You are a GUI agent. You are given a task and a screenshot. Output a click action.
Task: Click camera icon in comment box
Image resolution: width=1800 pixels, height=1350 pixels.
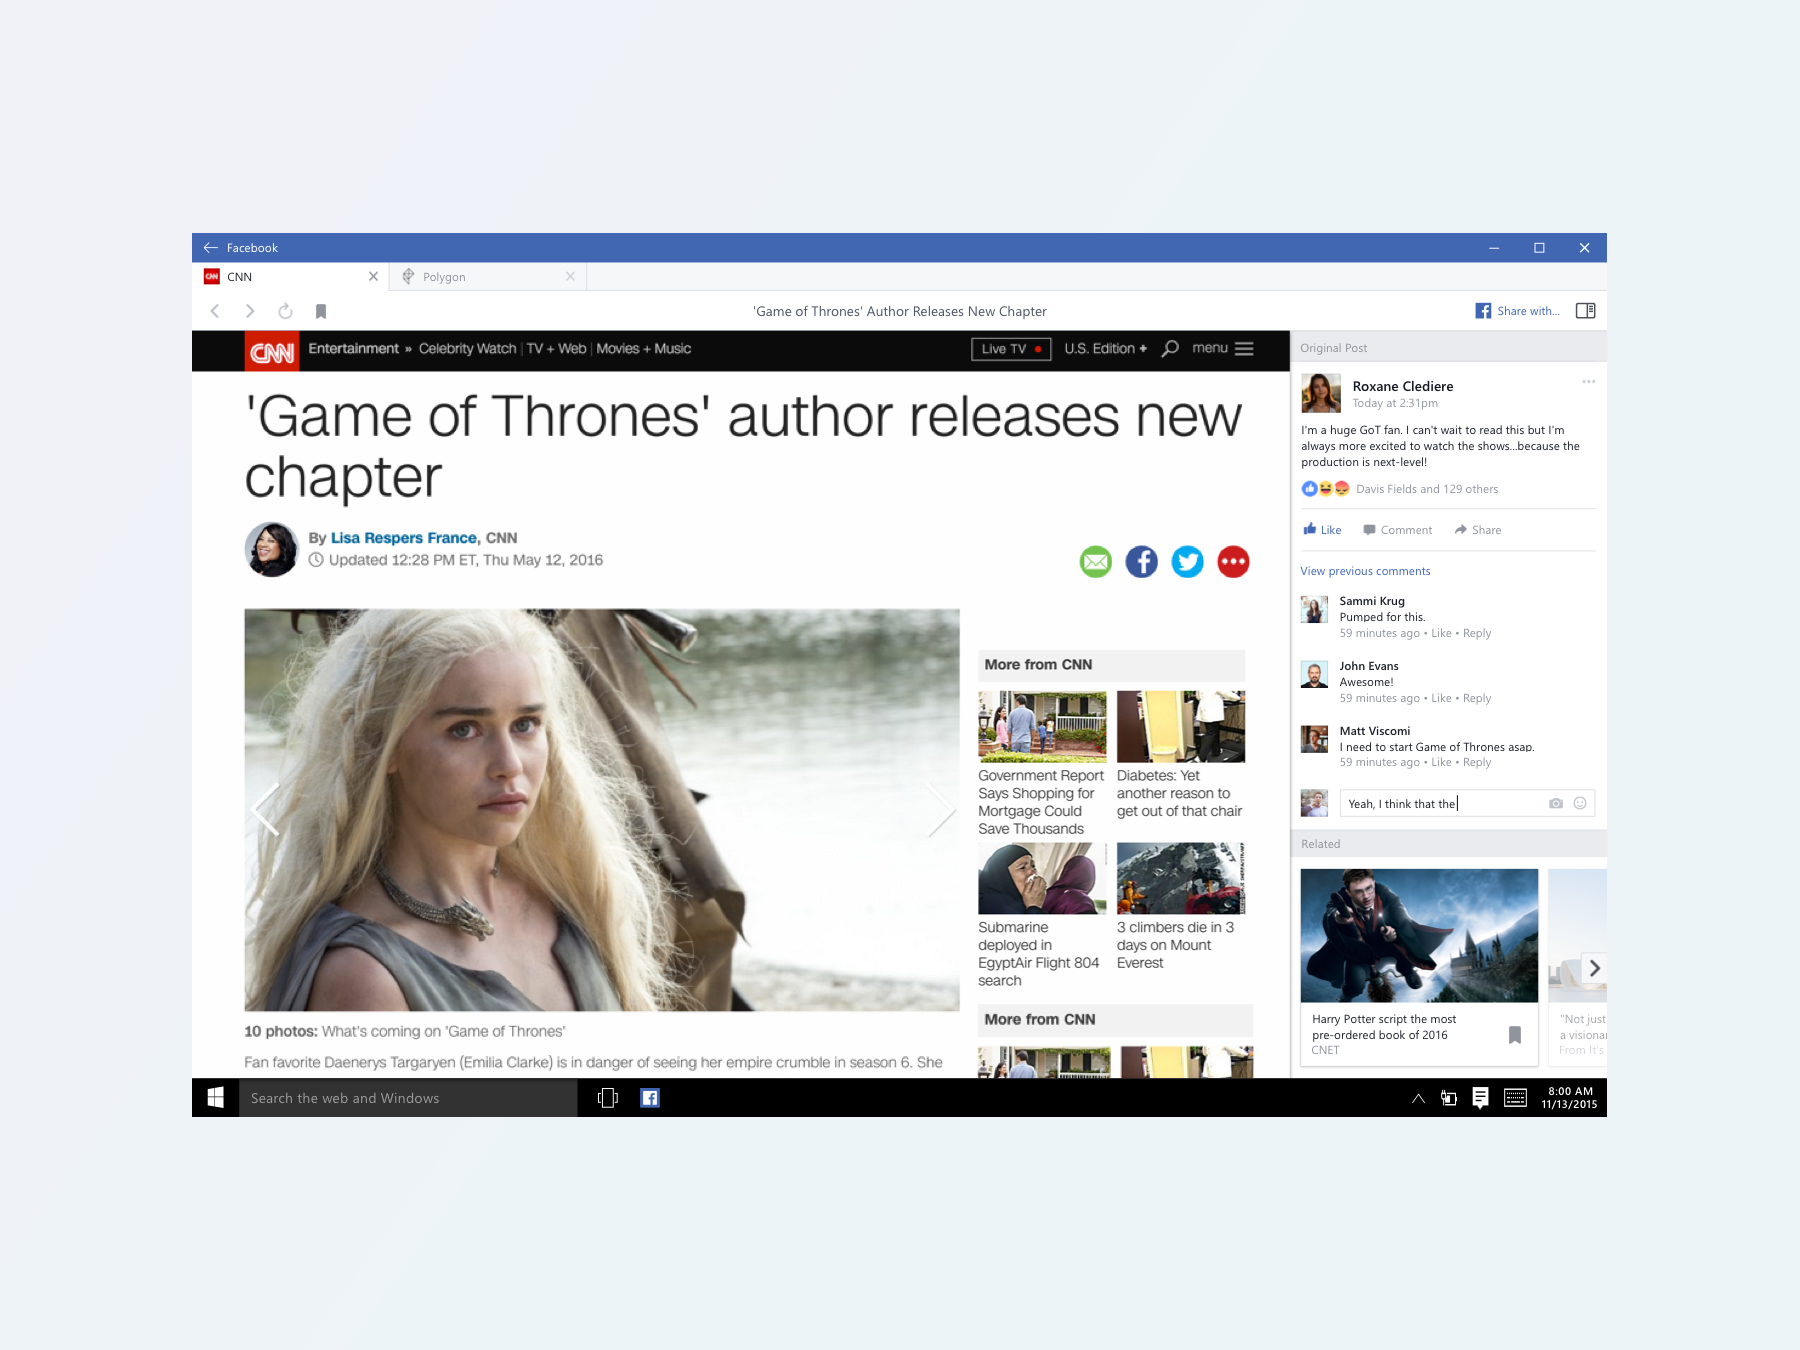point(1555,803)
